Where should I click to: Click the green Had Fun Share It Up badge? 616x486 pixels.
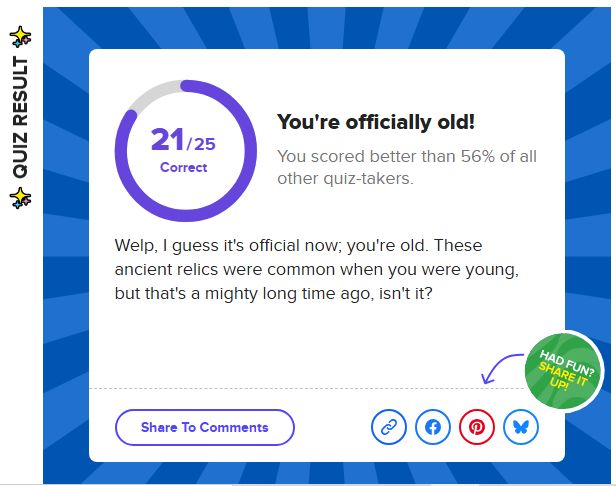pos(564,371)
